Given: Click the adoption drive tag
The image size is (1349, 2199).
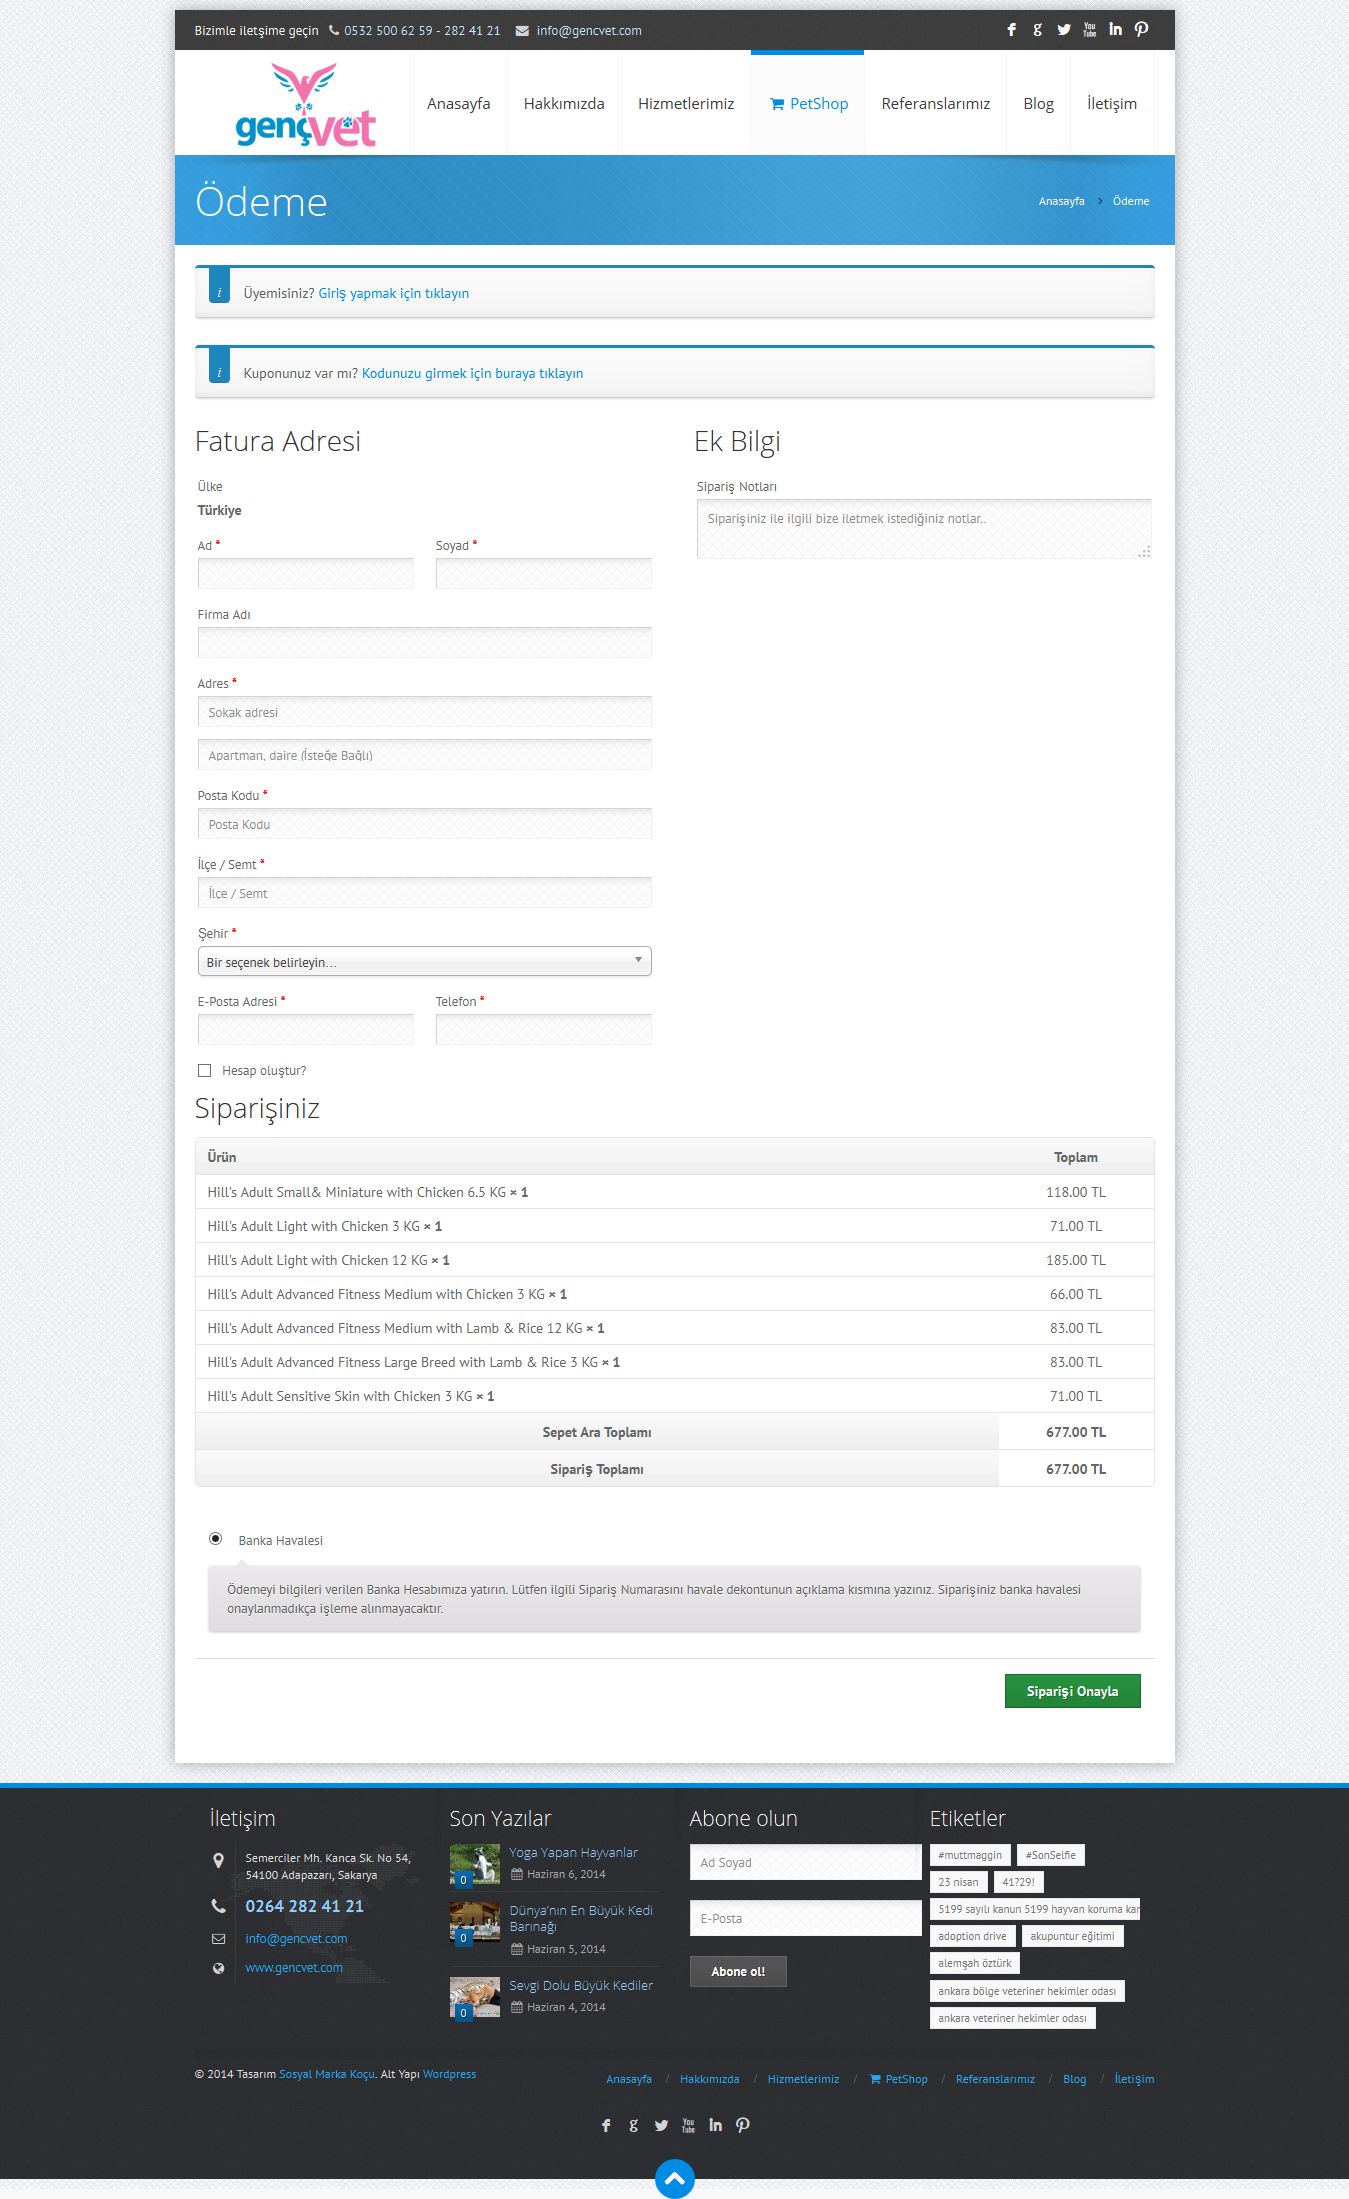Looking at the screenshot, I should pos(972,1936).
